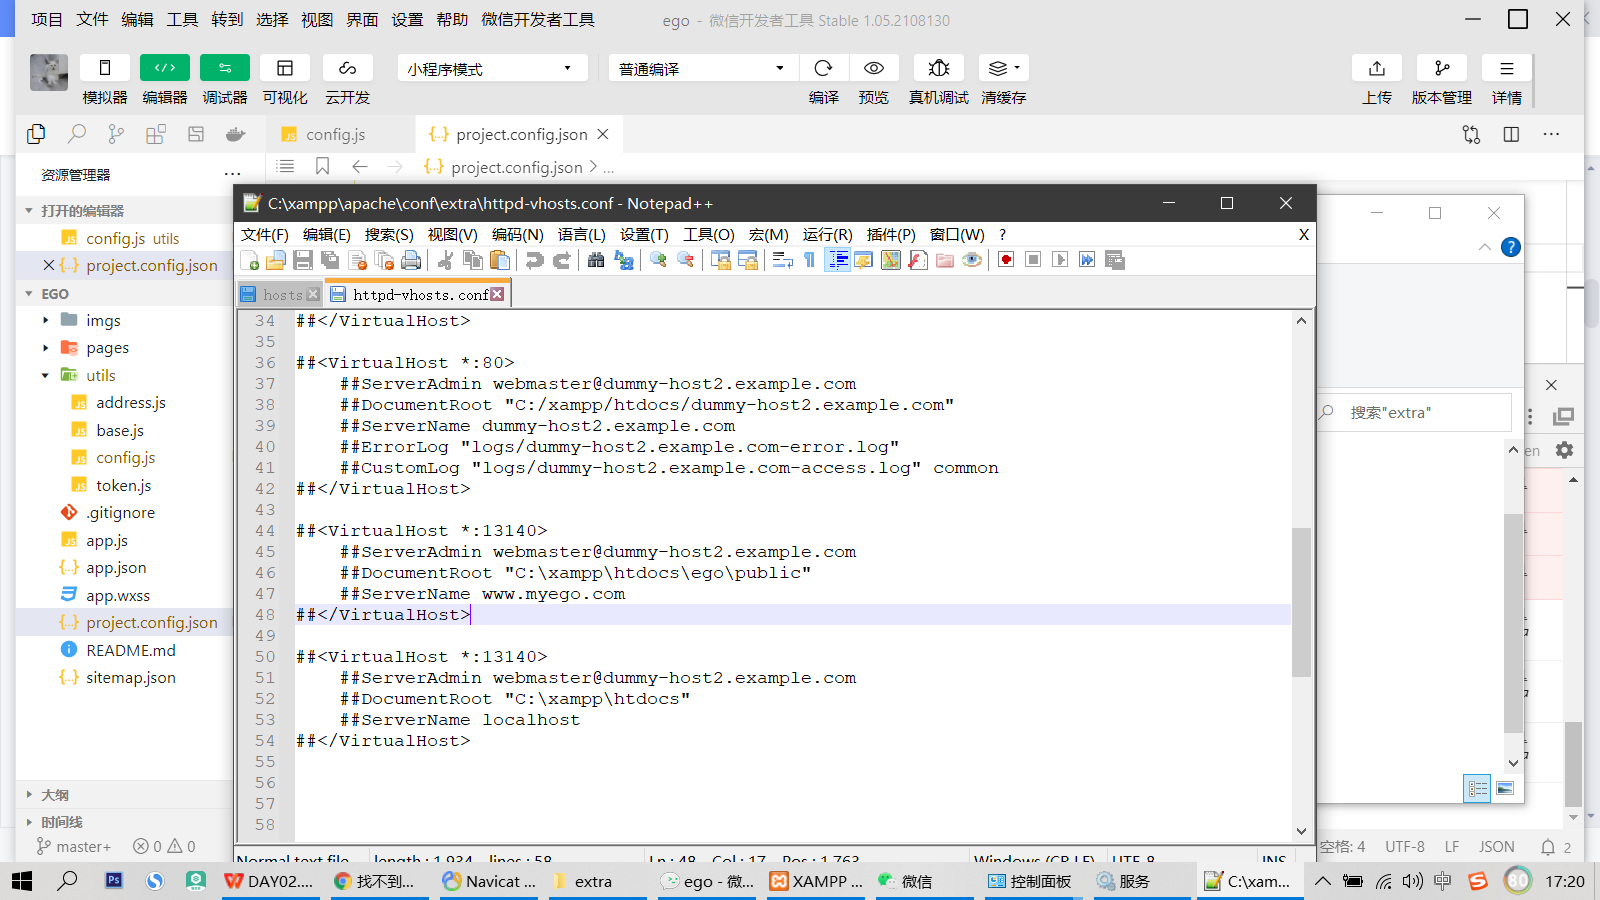The width and height of the screenshot is (1600, 900).
Task: Click the Save icon in Notepad++ toolbar
Action: coord(303,261)
